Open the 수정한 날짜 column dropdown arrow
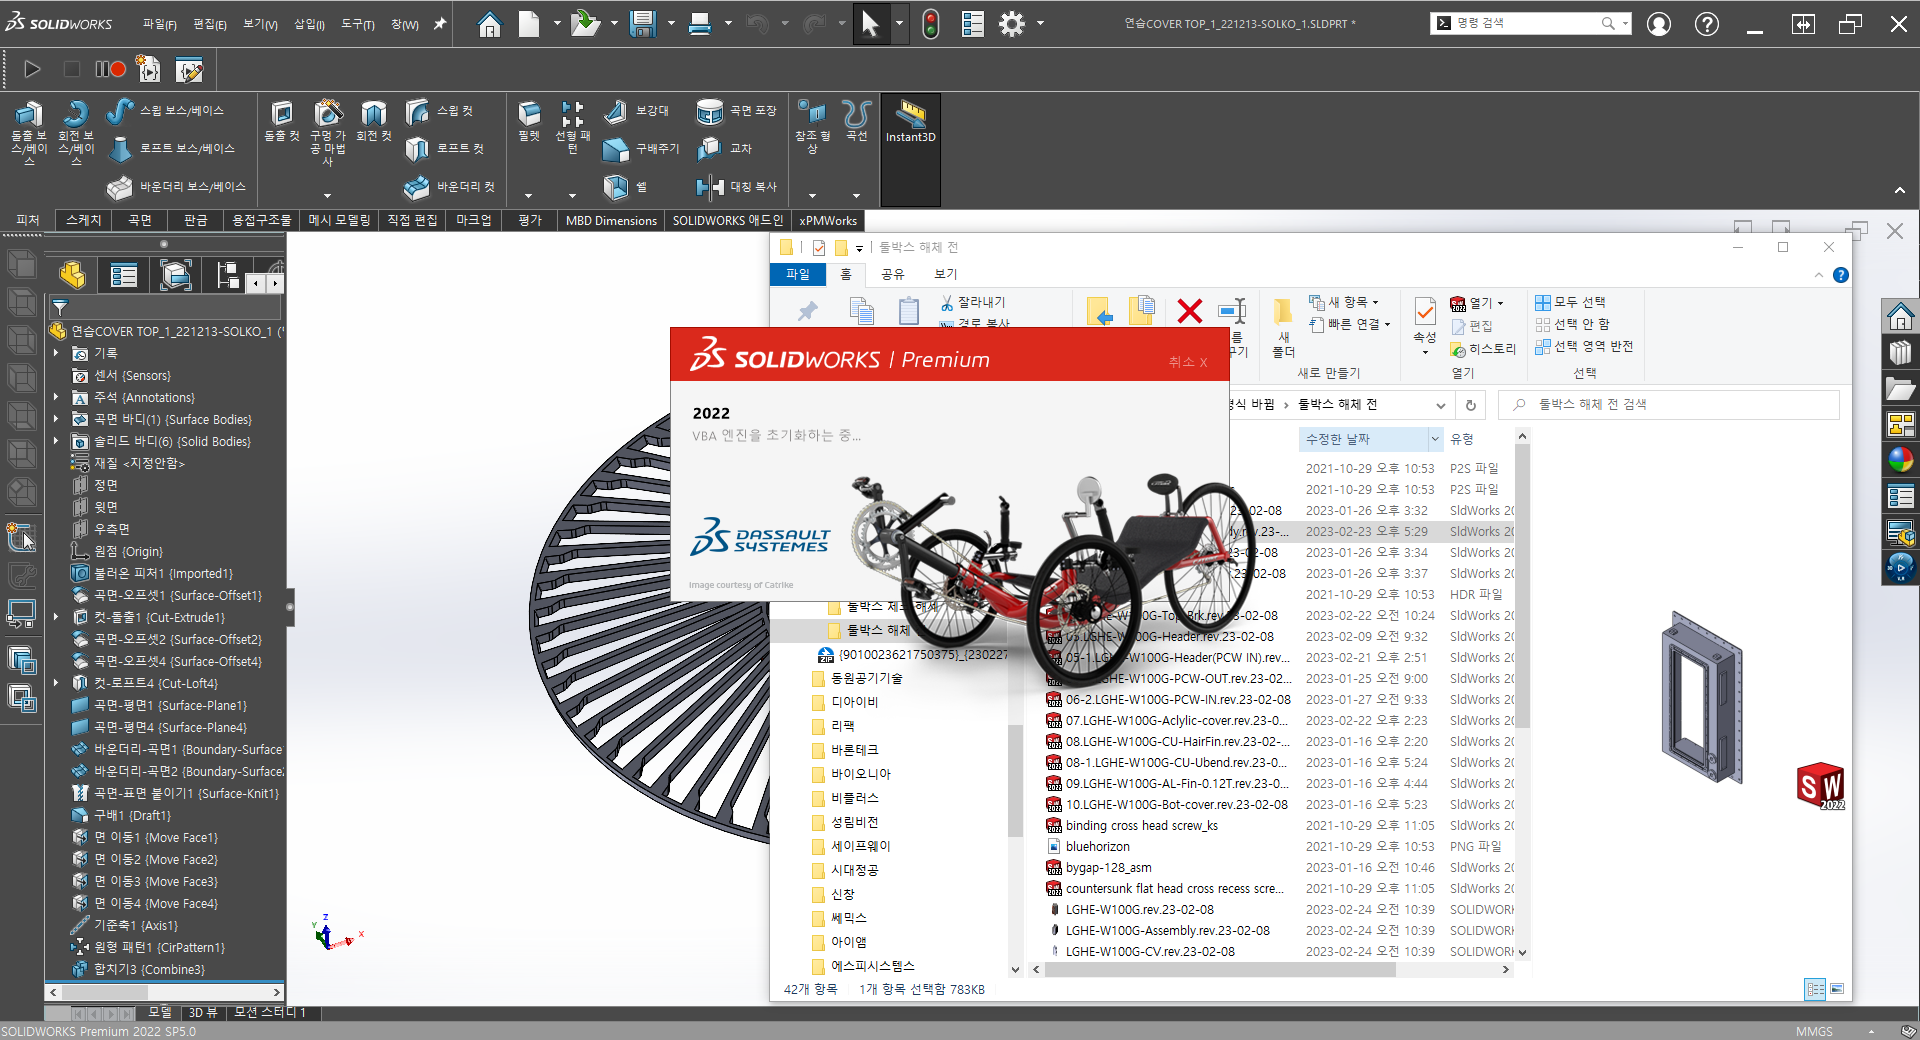 coord(1435,439)
